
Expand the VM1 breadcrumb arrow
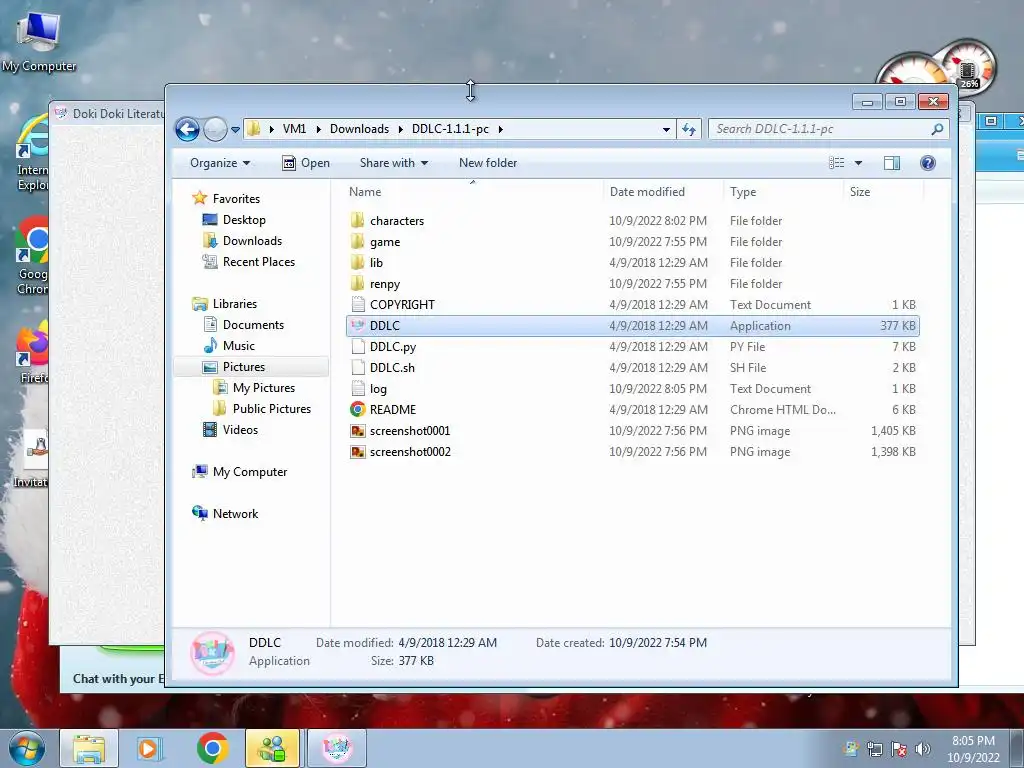319,129
